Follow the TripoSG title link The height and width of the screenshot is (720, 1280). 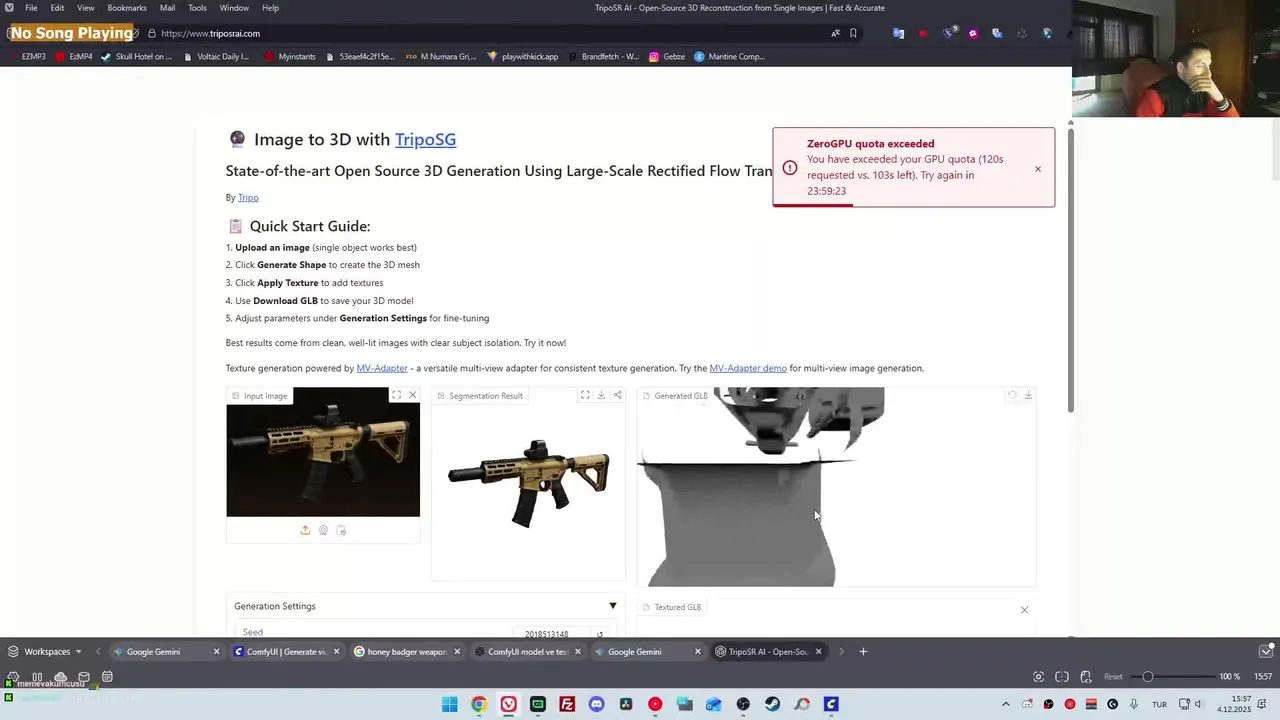(425, 140)
